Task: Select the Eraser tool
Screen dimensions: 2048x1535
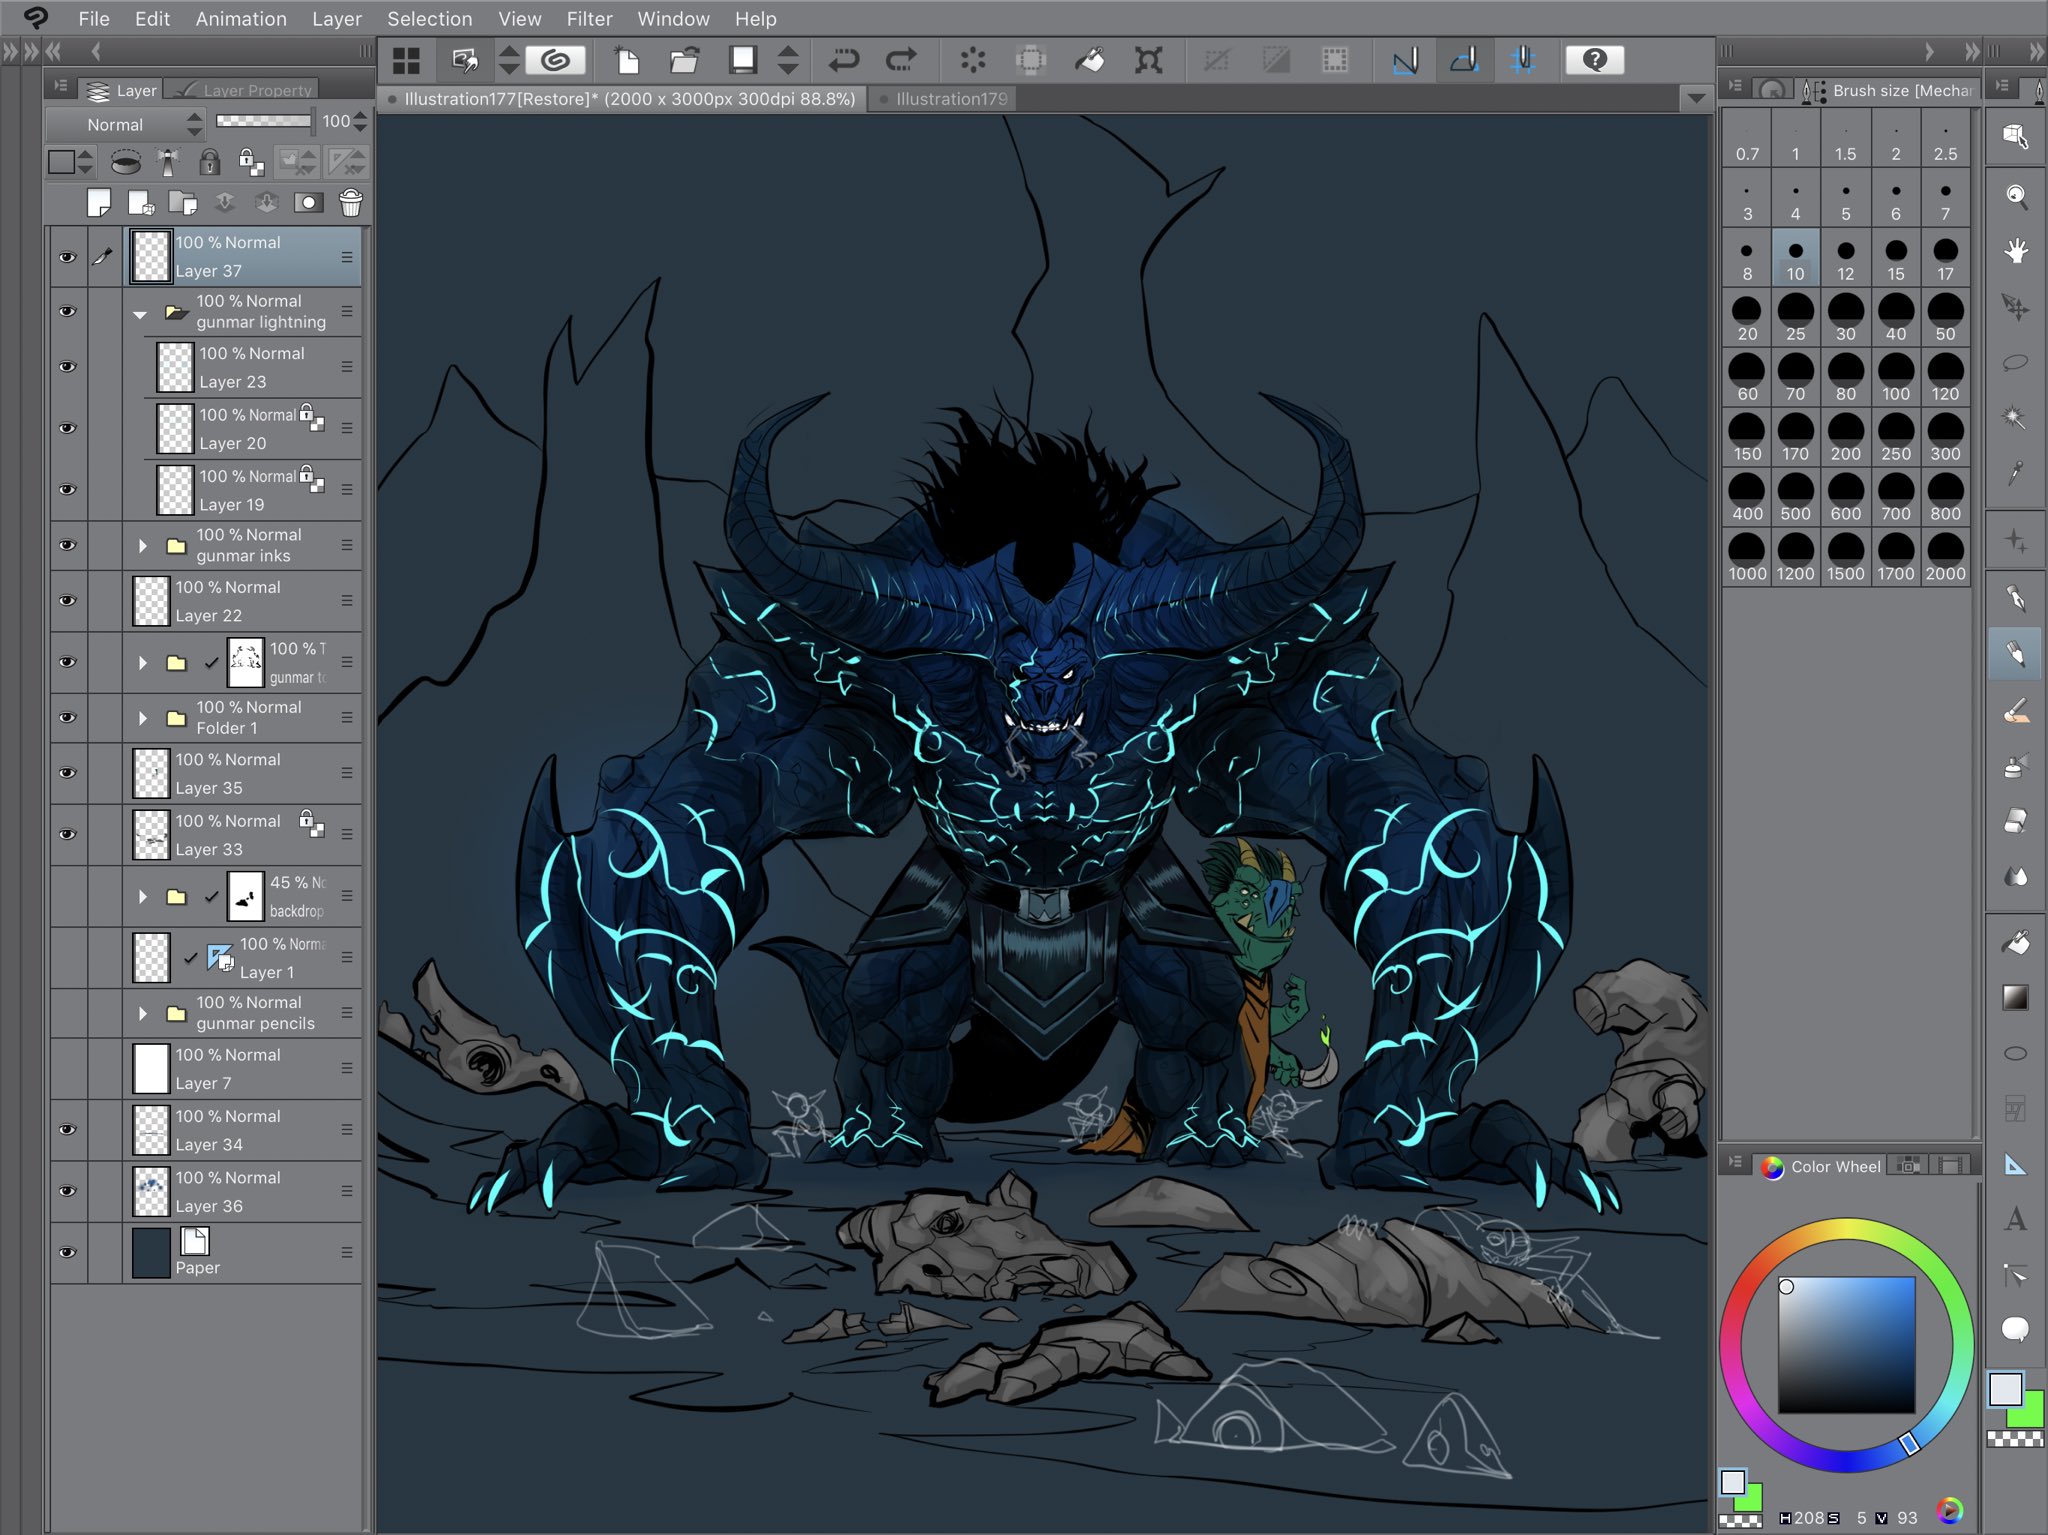Action: (x=2016, y=821)
